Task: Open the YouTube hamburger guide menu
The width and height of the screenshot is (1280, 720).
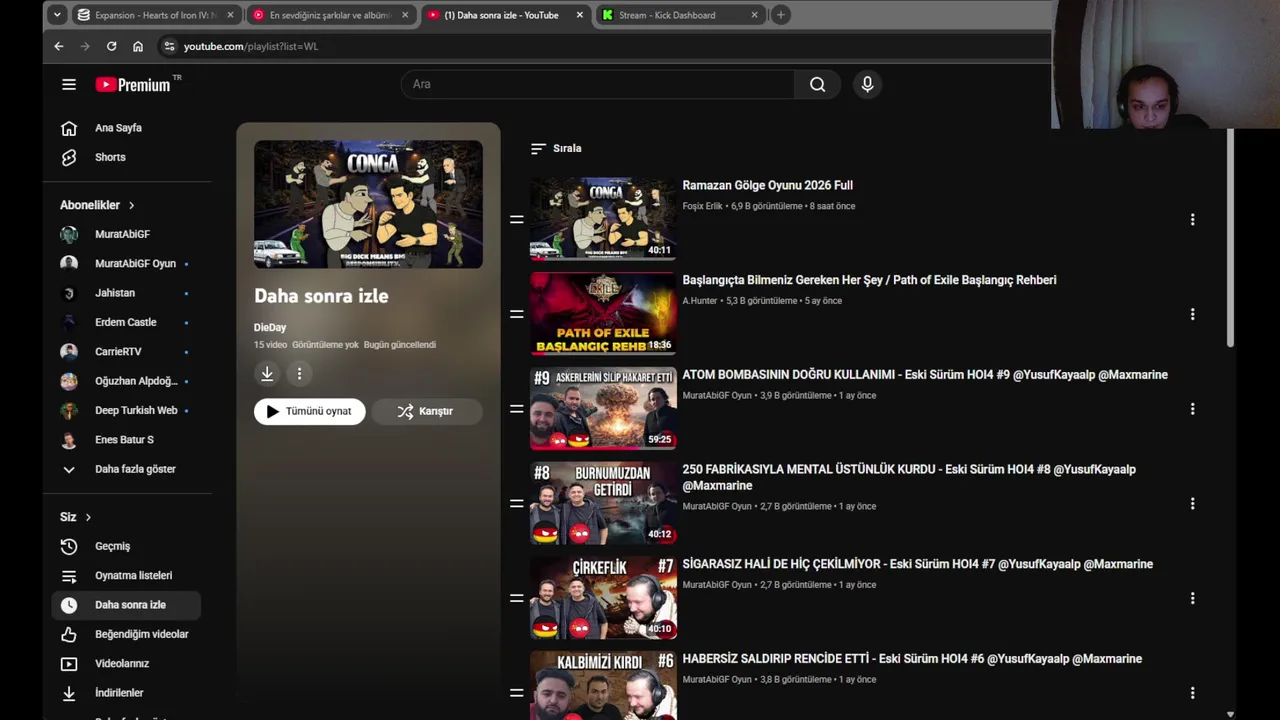Action: 69,84
